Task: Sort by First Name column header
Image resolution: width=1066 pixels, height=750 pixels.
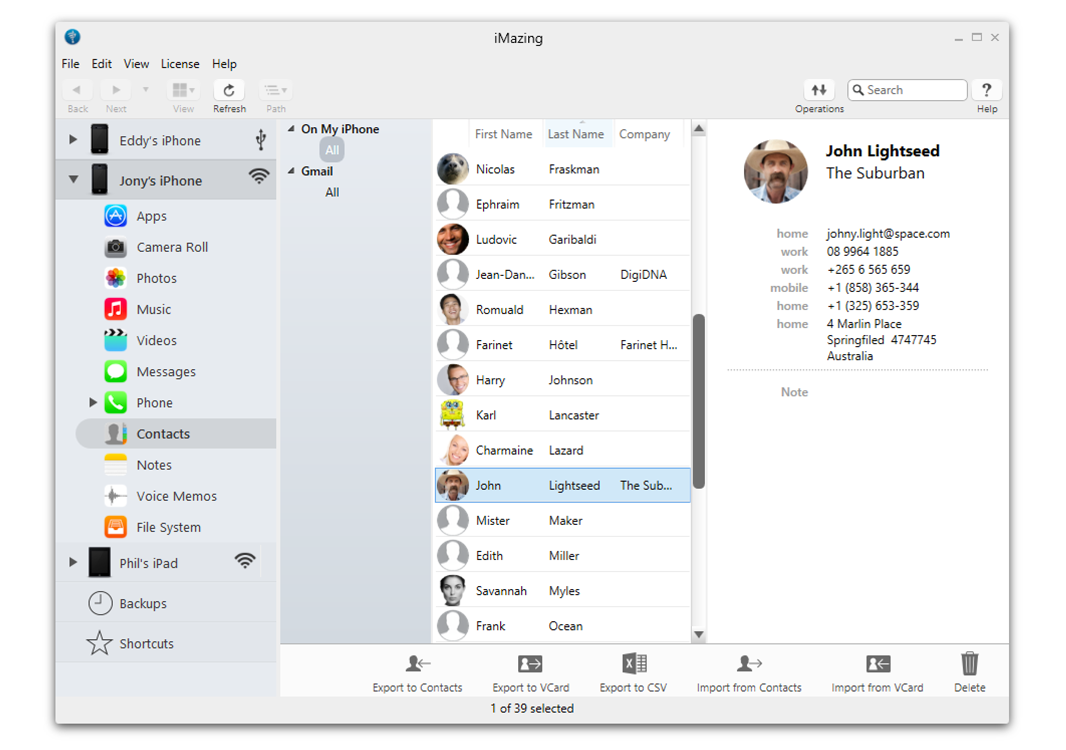Action: pos(504,134)
